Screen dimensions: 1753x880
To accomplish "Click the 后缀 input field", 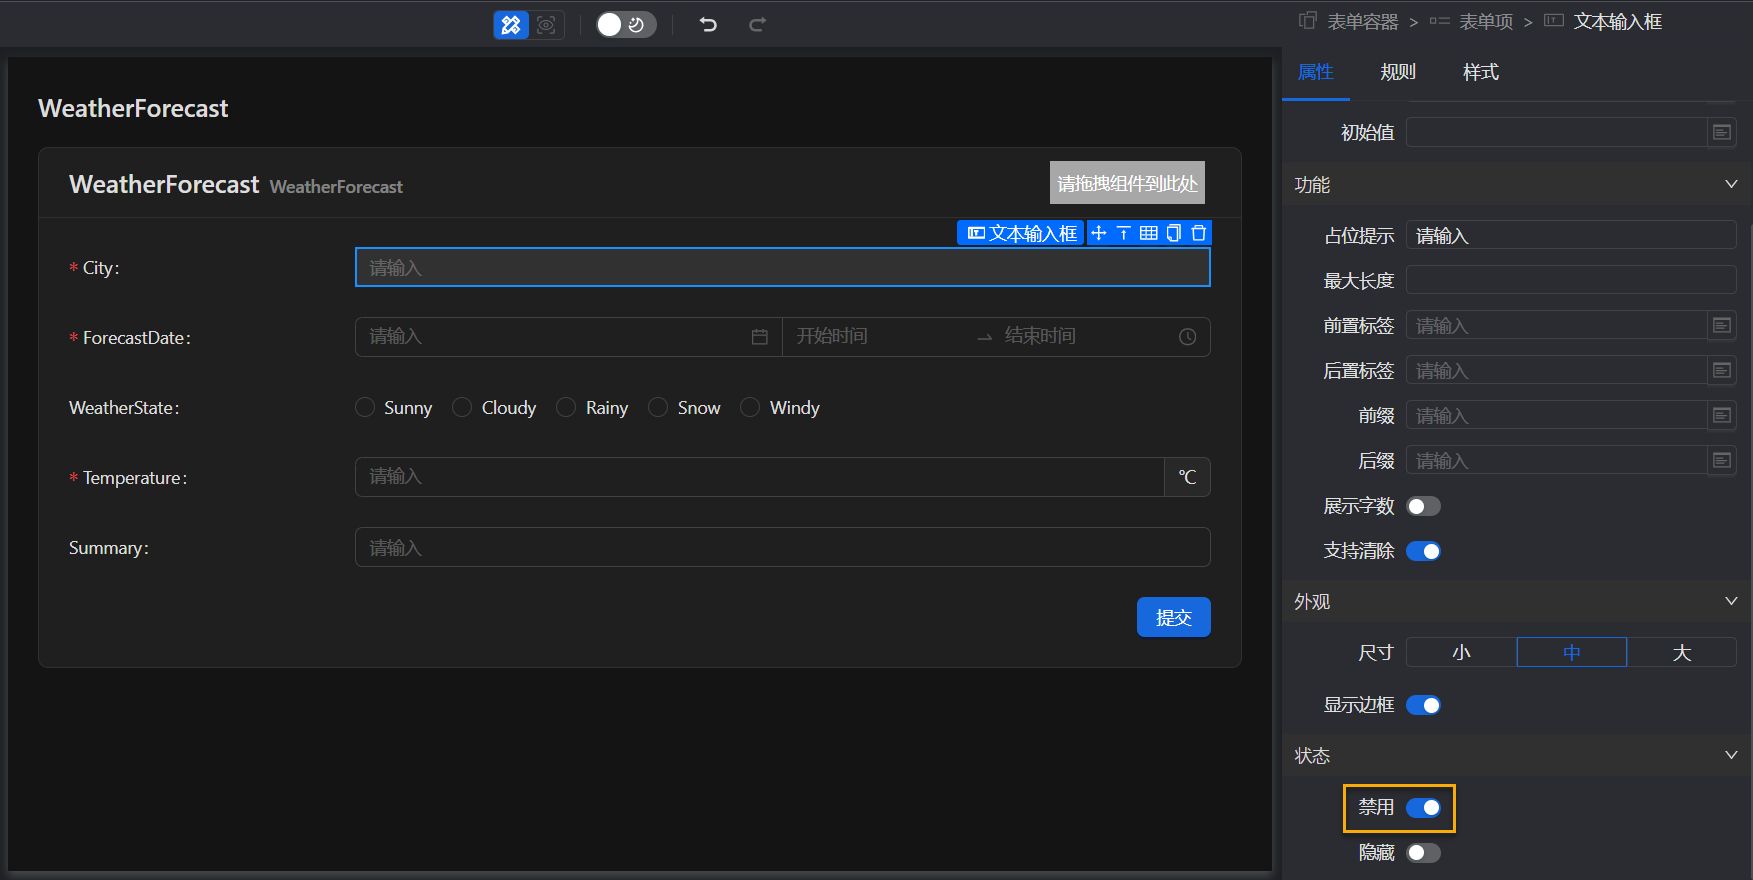I will point(1557,460).
